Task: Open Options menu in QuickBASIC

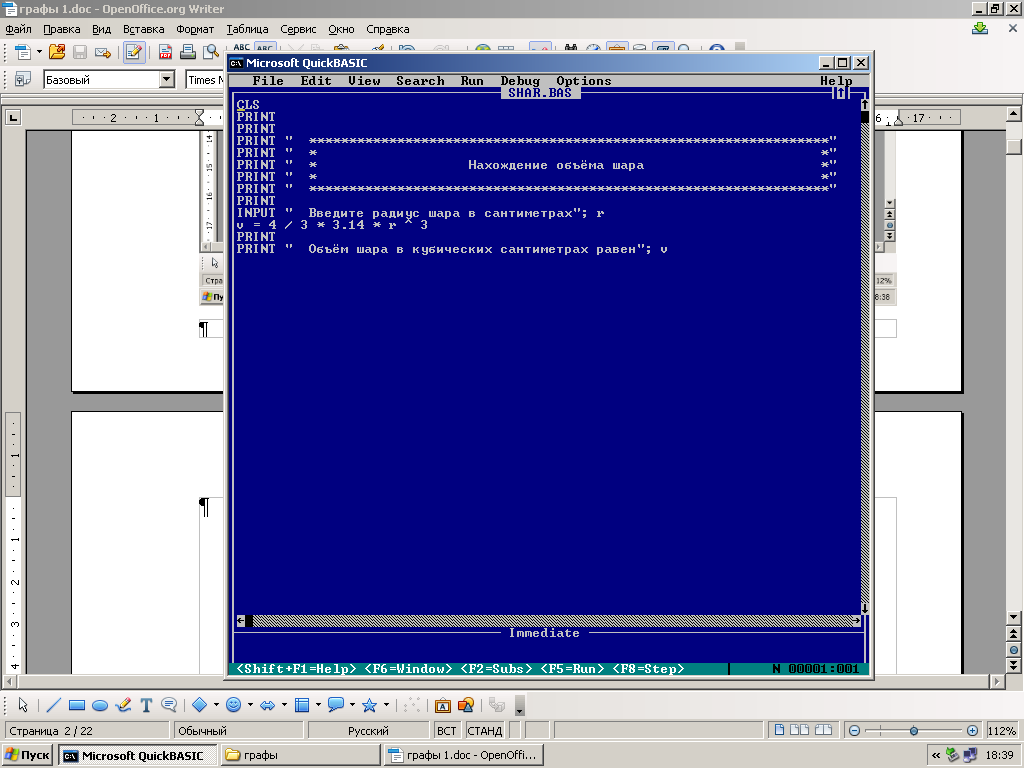Action: [584, 81]
